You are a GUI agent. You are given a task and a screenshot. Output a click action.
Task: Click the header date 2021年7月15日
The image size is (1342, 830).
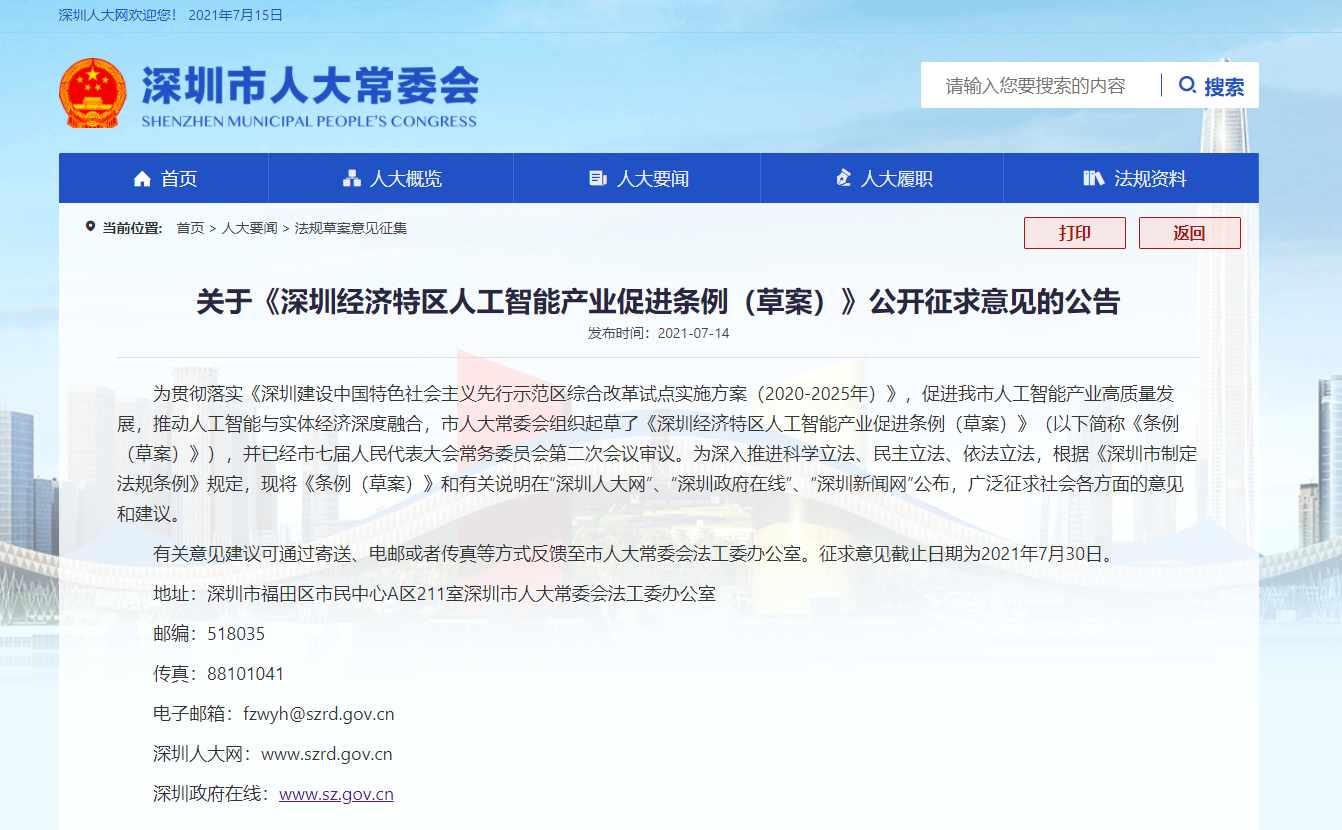click(235, 15)
